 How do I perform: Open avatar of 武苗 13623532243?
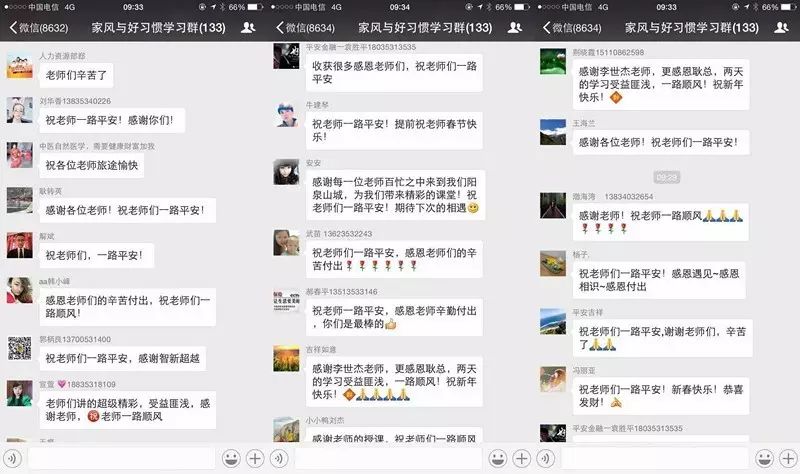286,243
